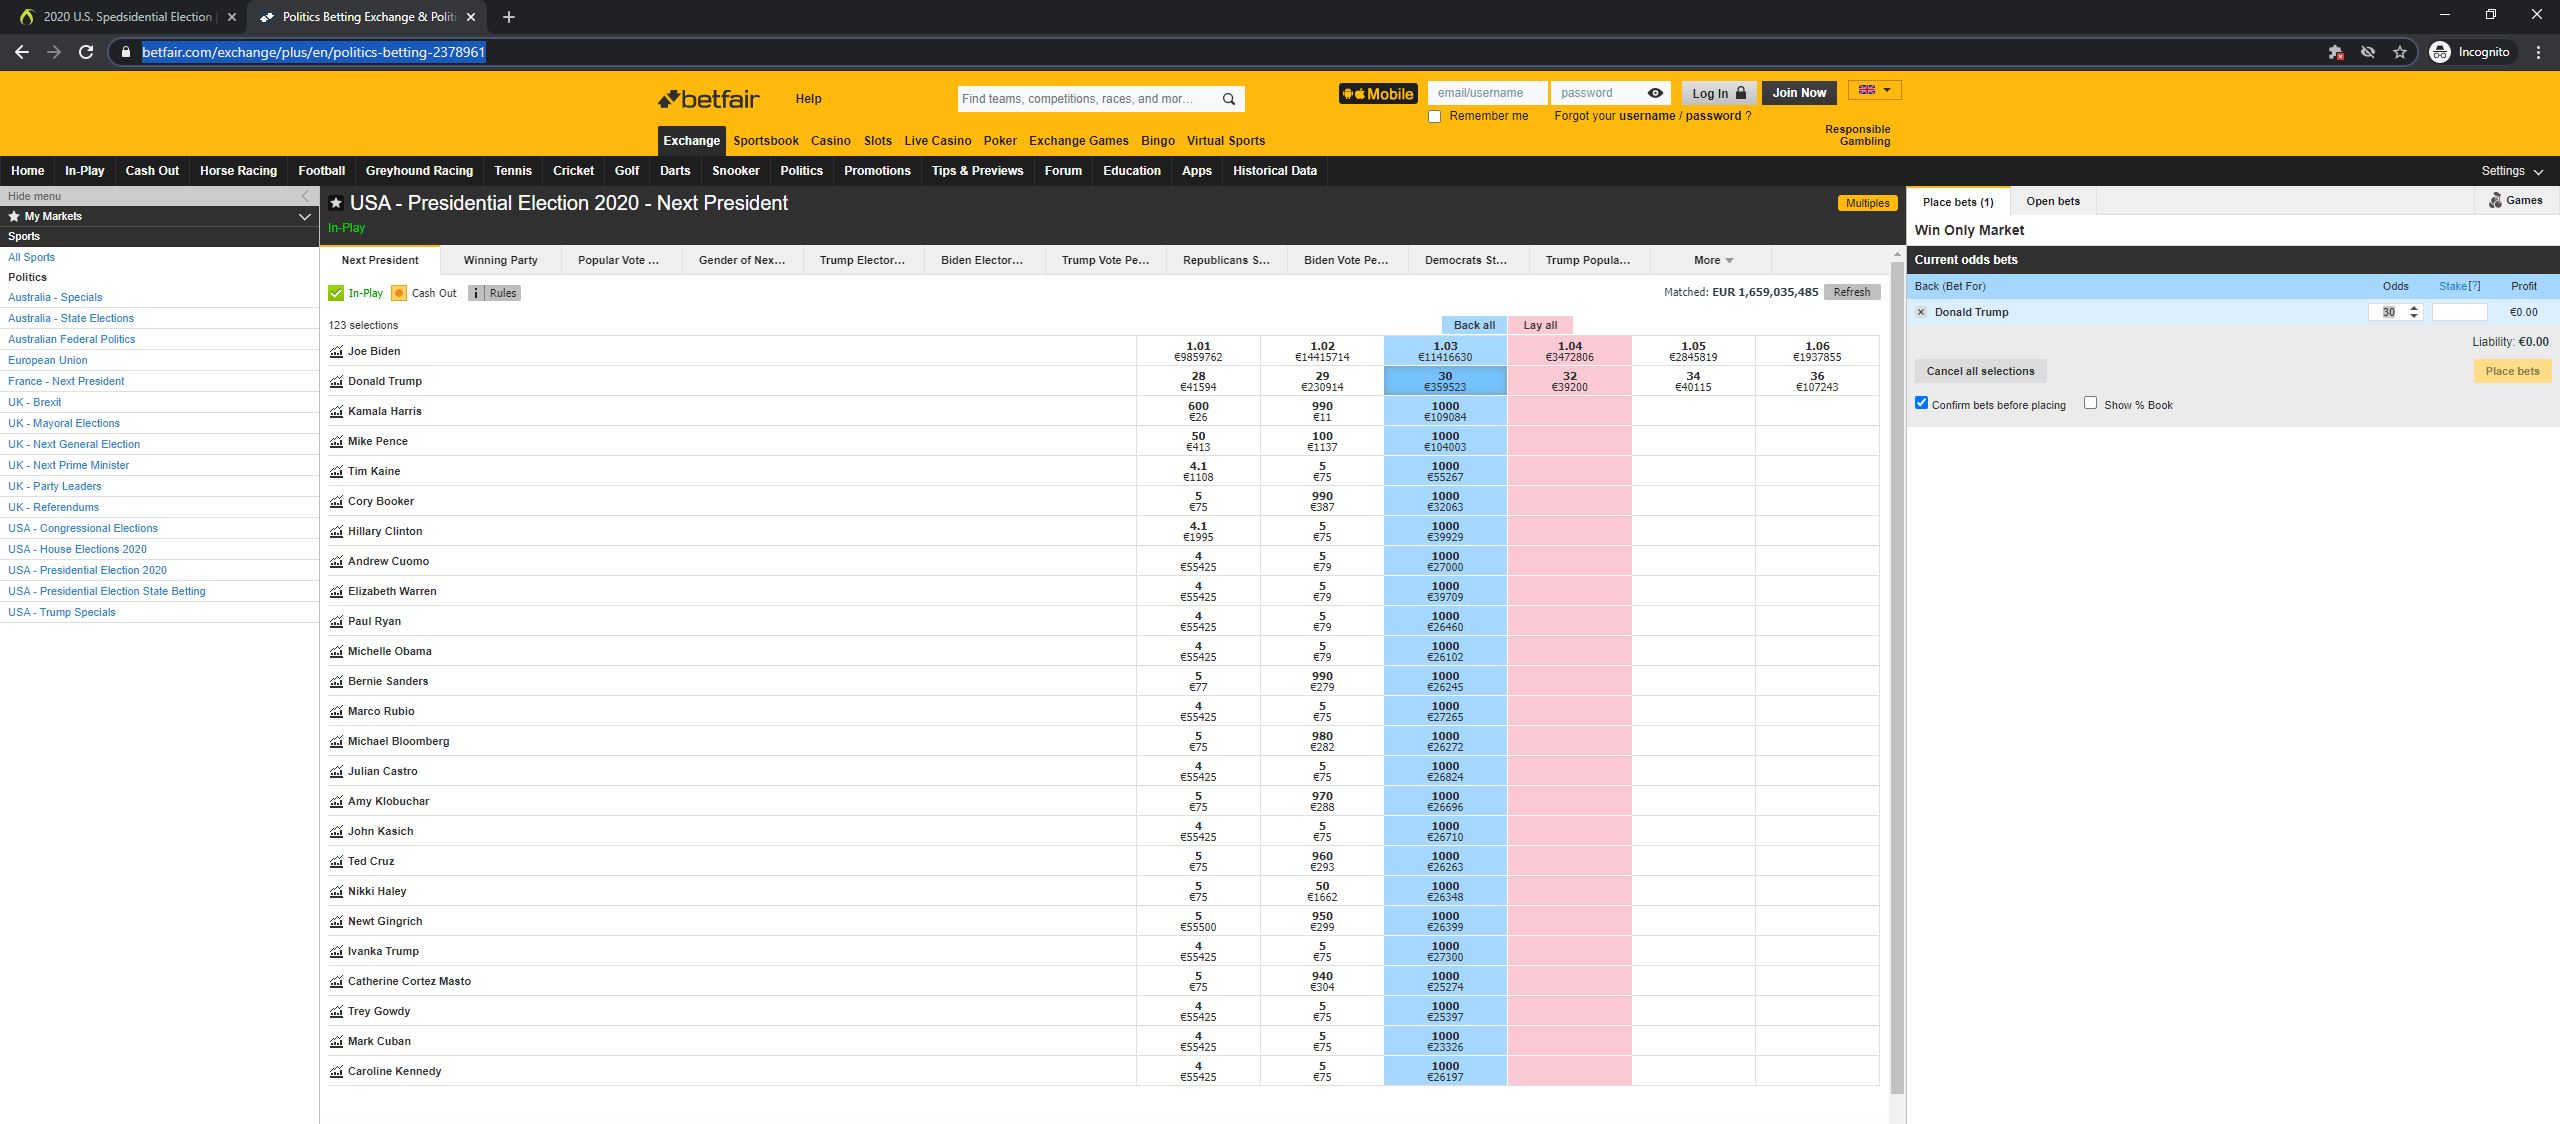Tick the Remember me checkbox
2560x1124 pixels.
coord(1434,117)
